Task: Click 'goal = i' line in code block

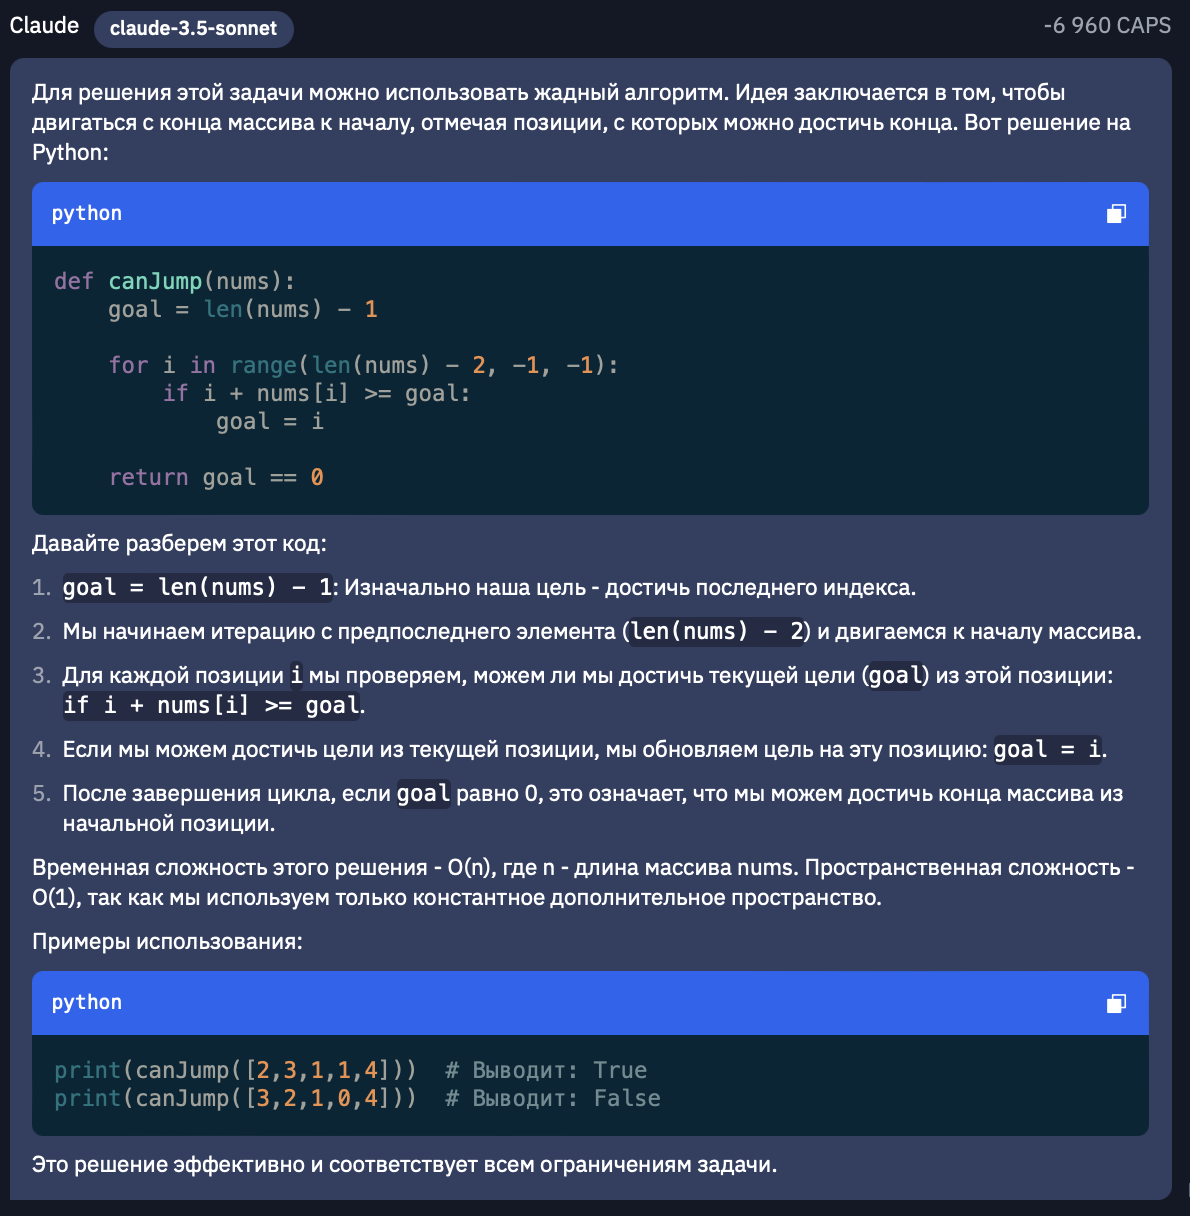Action: pos(270,421)
